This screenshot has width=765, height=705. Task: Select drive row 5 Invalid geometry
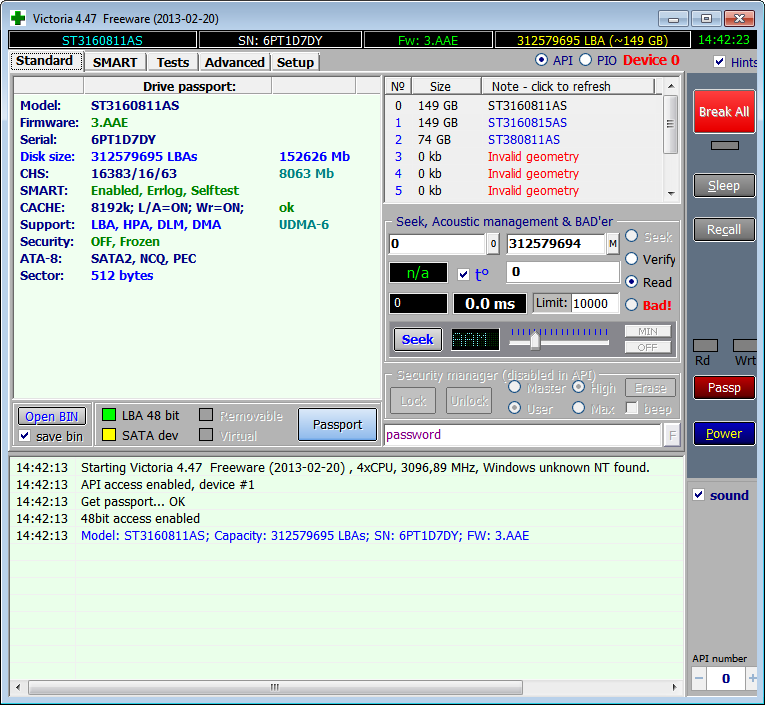click(x=524, y=190)
